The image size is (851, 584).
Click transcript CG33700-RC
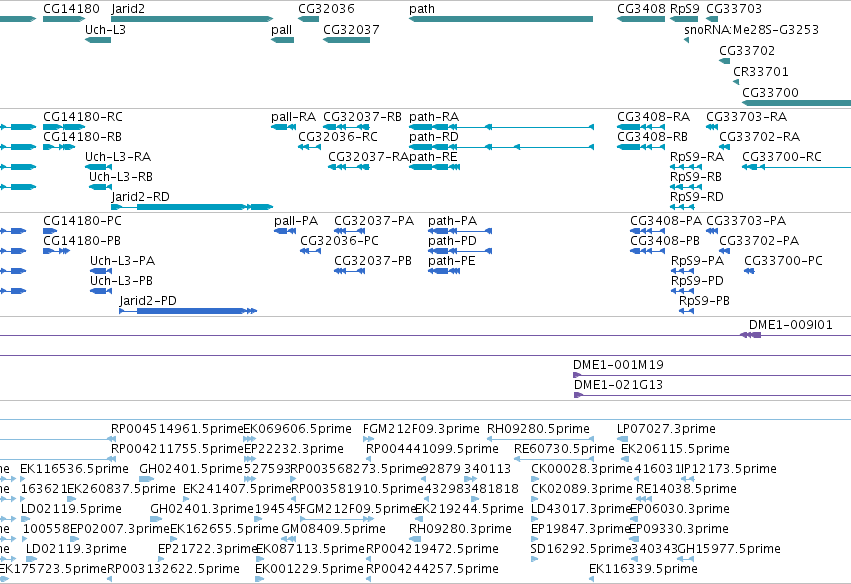tap(782, 157)
